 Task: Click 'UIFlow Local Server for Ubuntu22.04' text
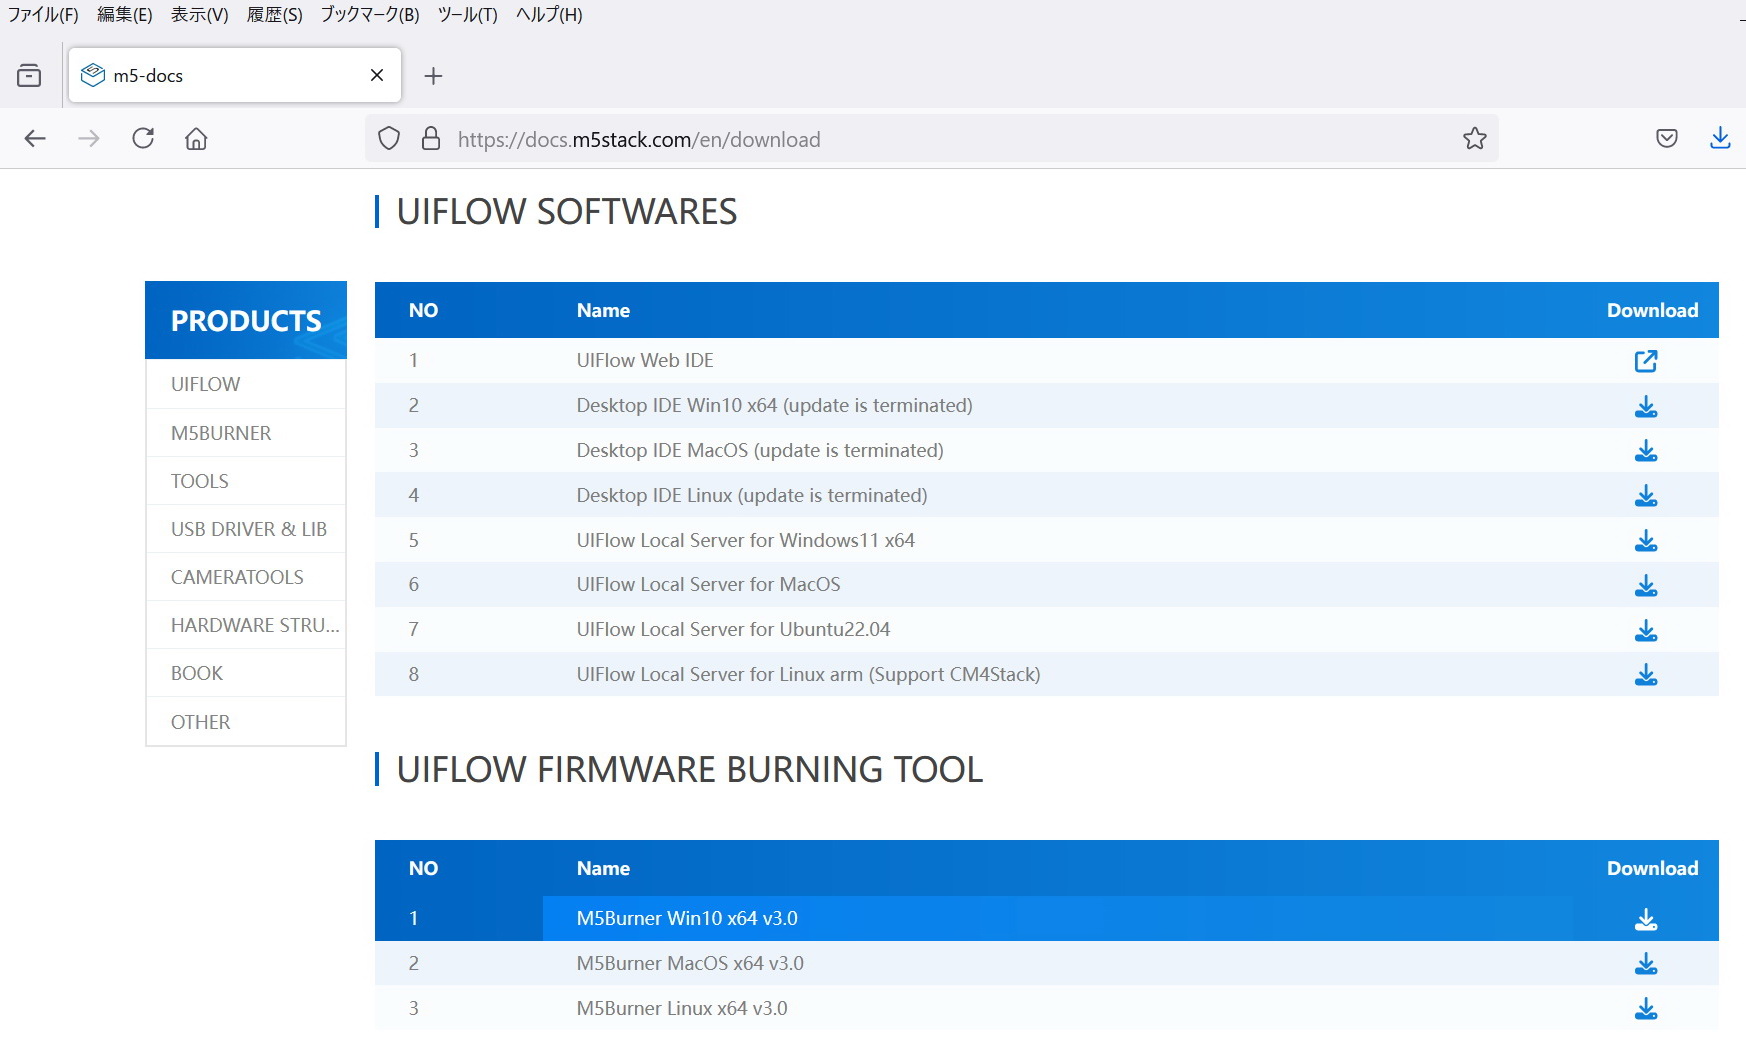tap(733, 629)
